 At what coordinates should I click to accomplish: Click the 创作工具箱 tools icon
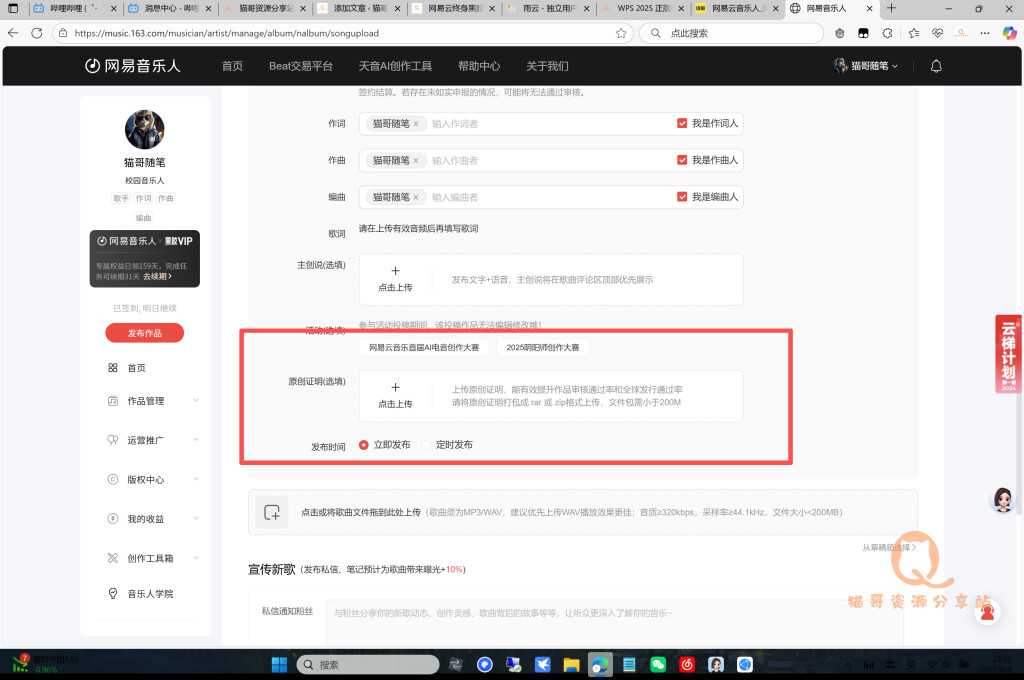point(112,558)
